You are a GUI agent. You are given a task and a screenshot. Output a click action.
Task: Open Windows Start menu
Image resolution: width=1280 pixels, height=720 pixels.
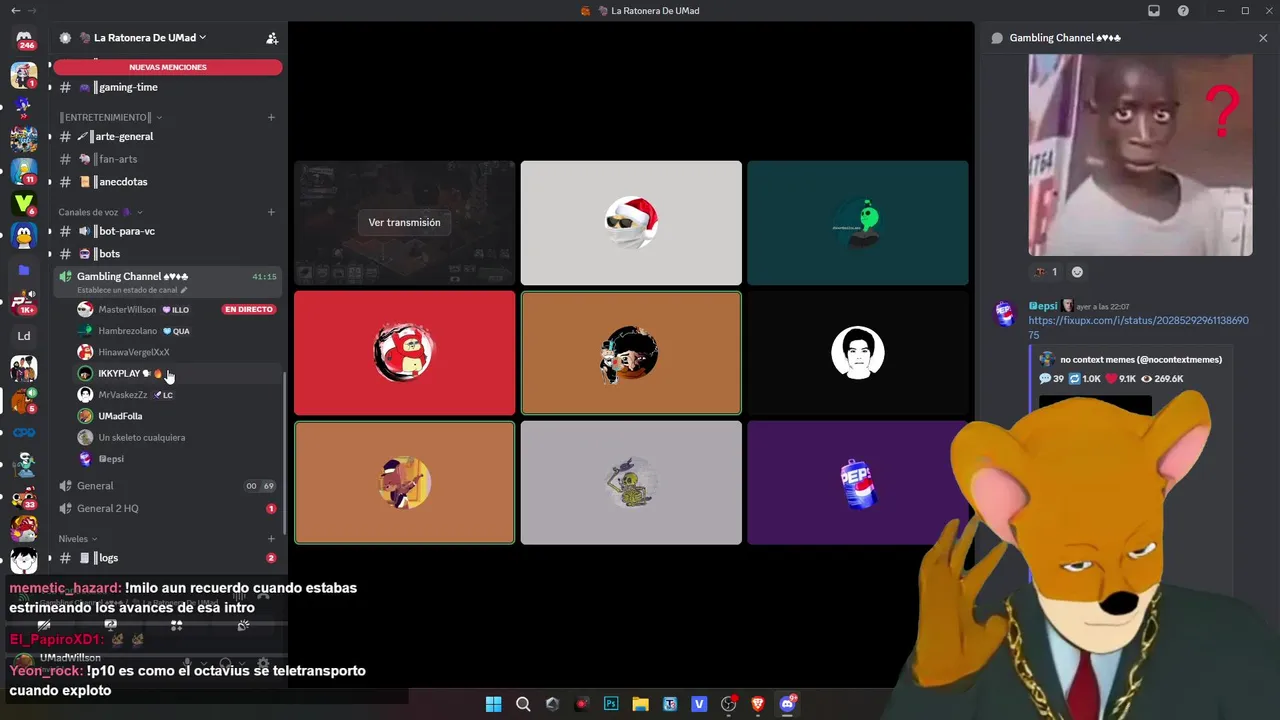click(x=493, y=704)
